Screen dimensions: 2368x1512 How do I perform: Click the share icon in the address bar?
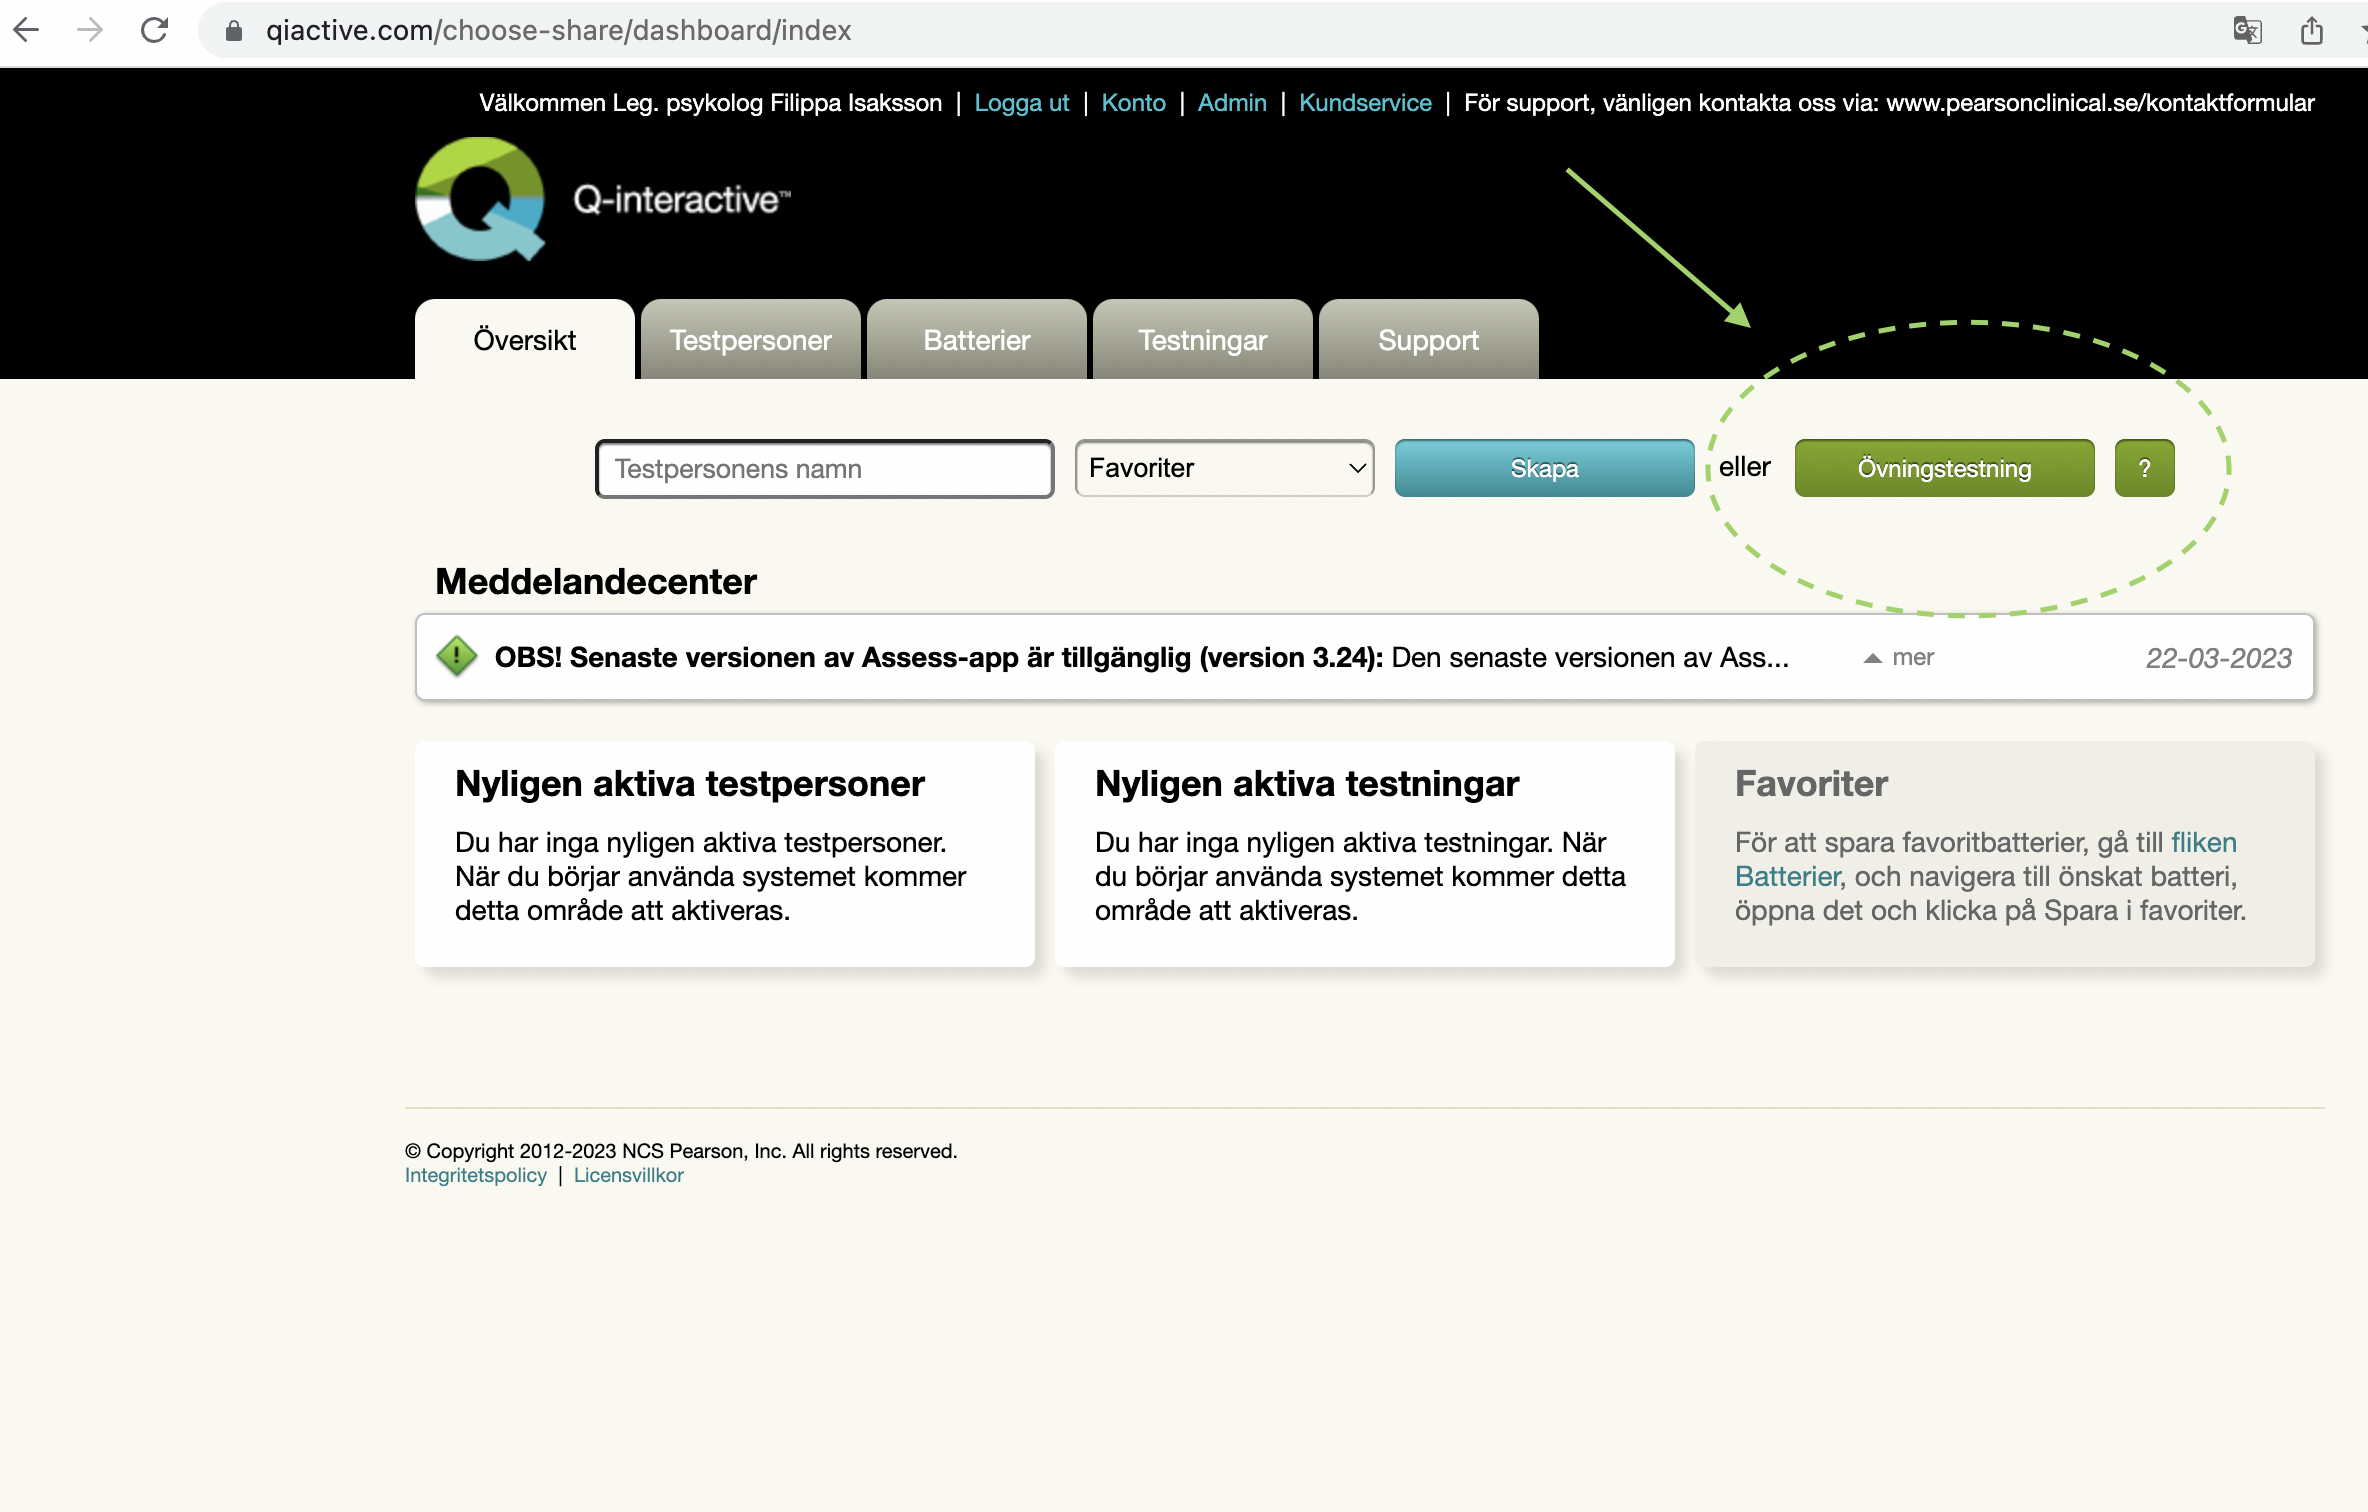(x=2311, y=30)
